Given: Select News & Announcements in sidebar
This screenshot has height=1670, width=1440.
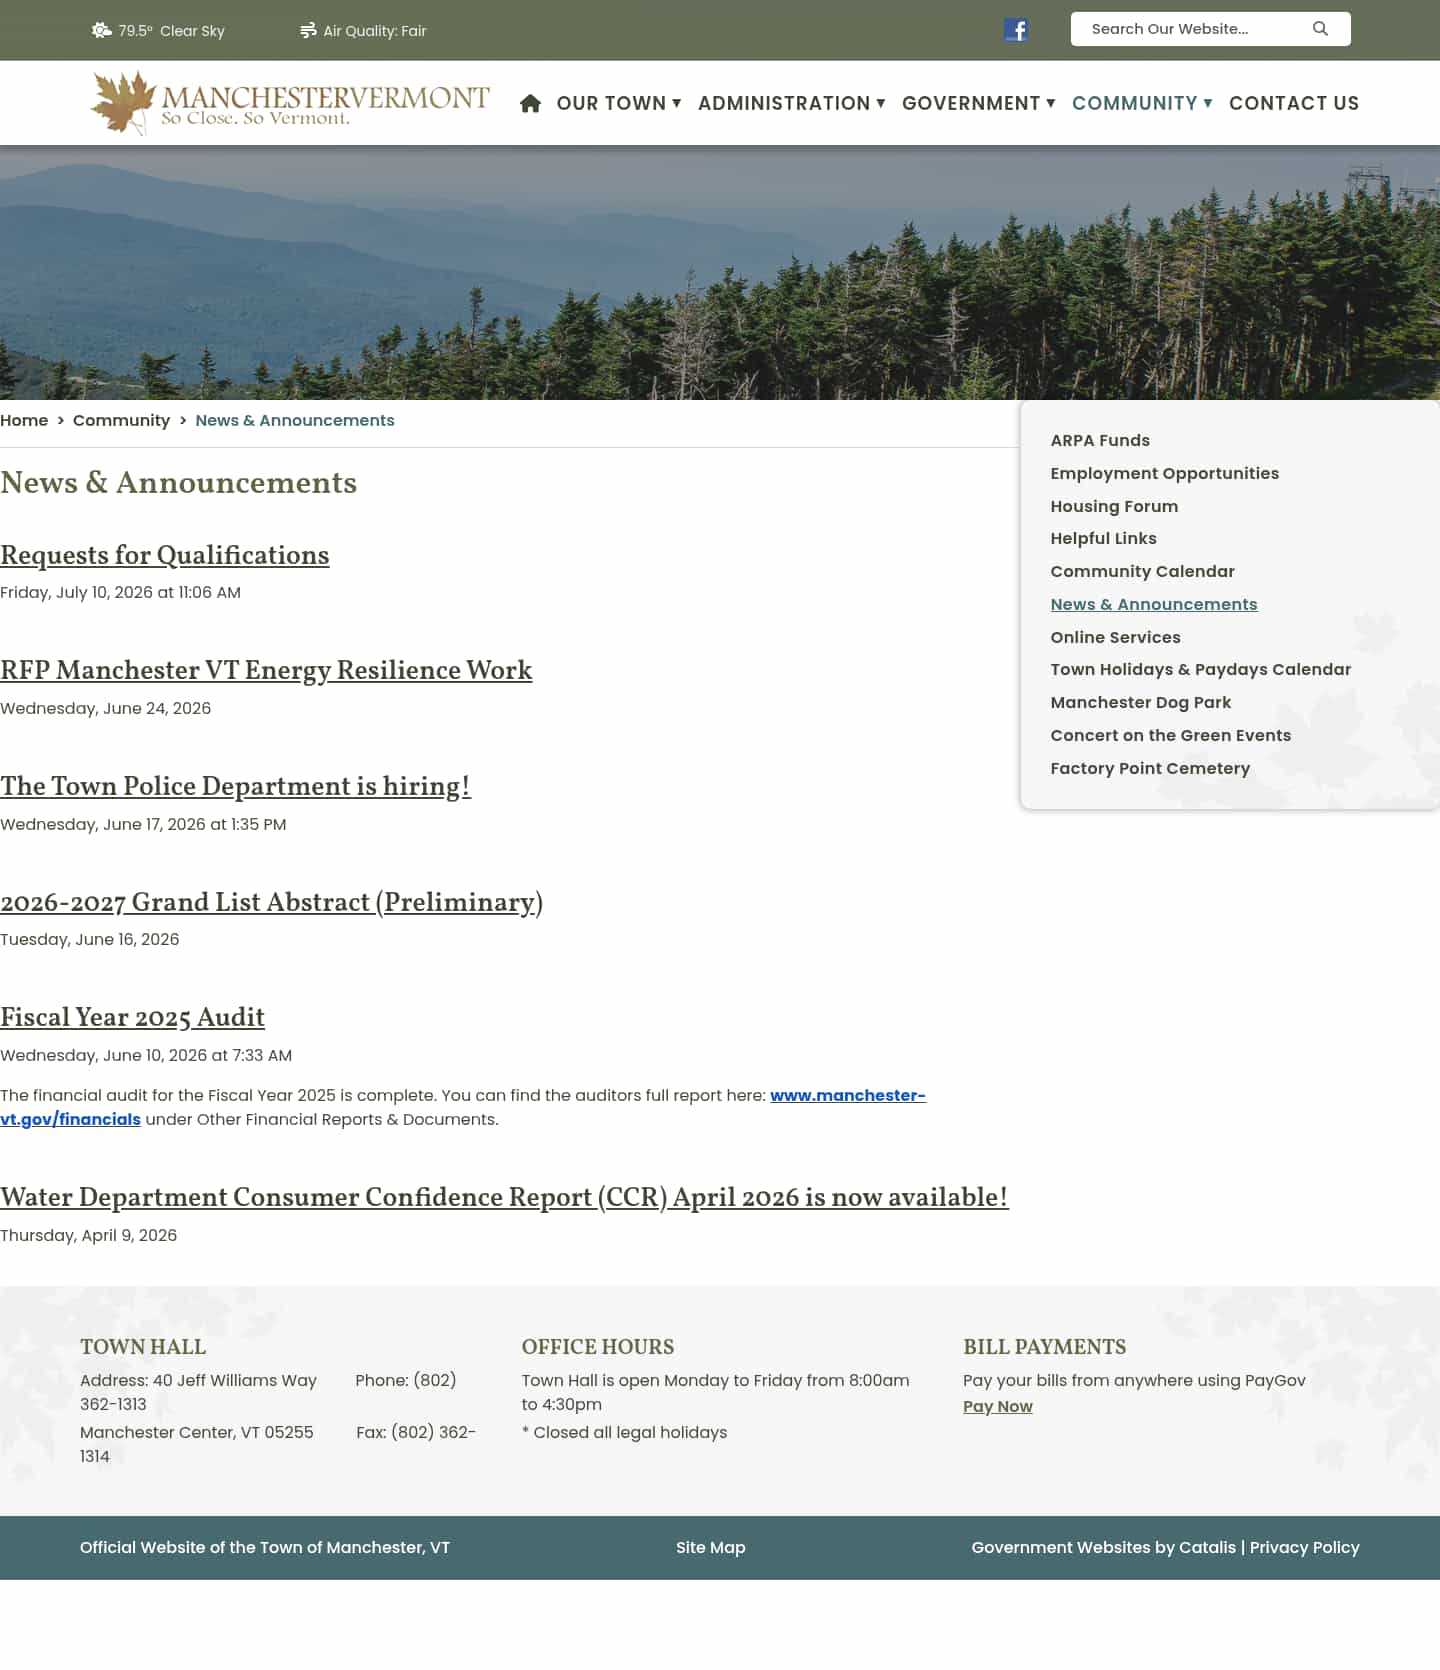Looking at the screenshot, I should coord(1153,604).
